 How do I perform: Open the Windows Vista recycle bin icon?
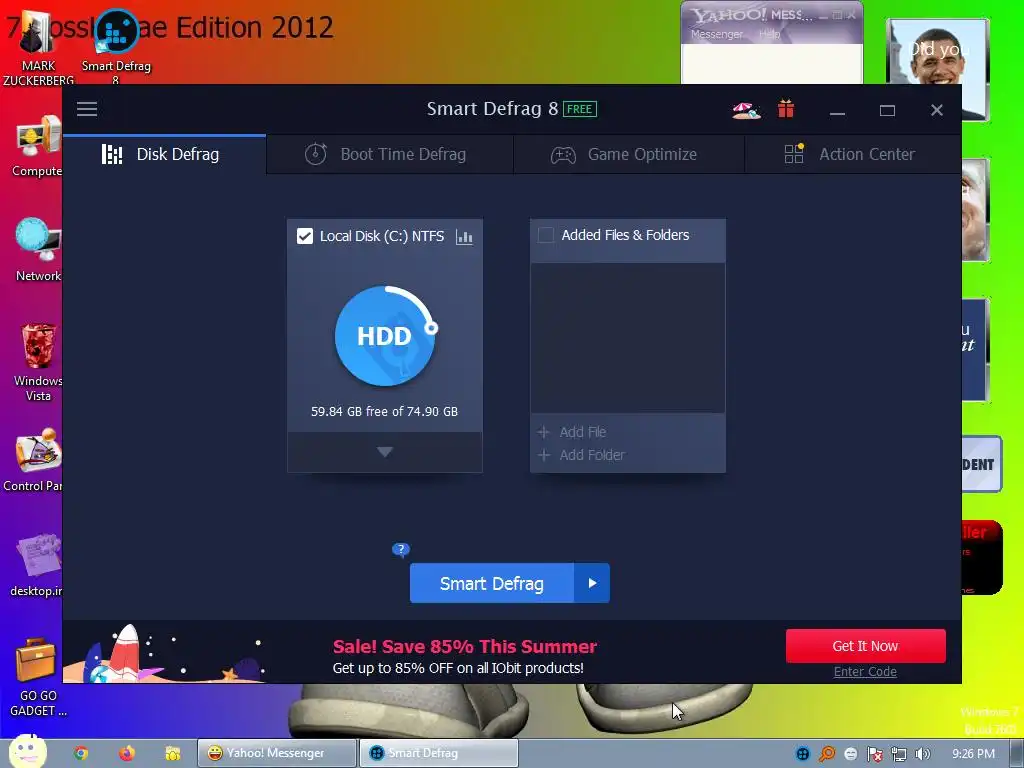[38, 362]
